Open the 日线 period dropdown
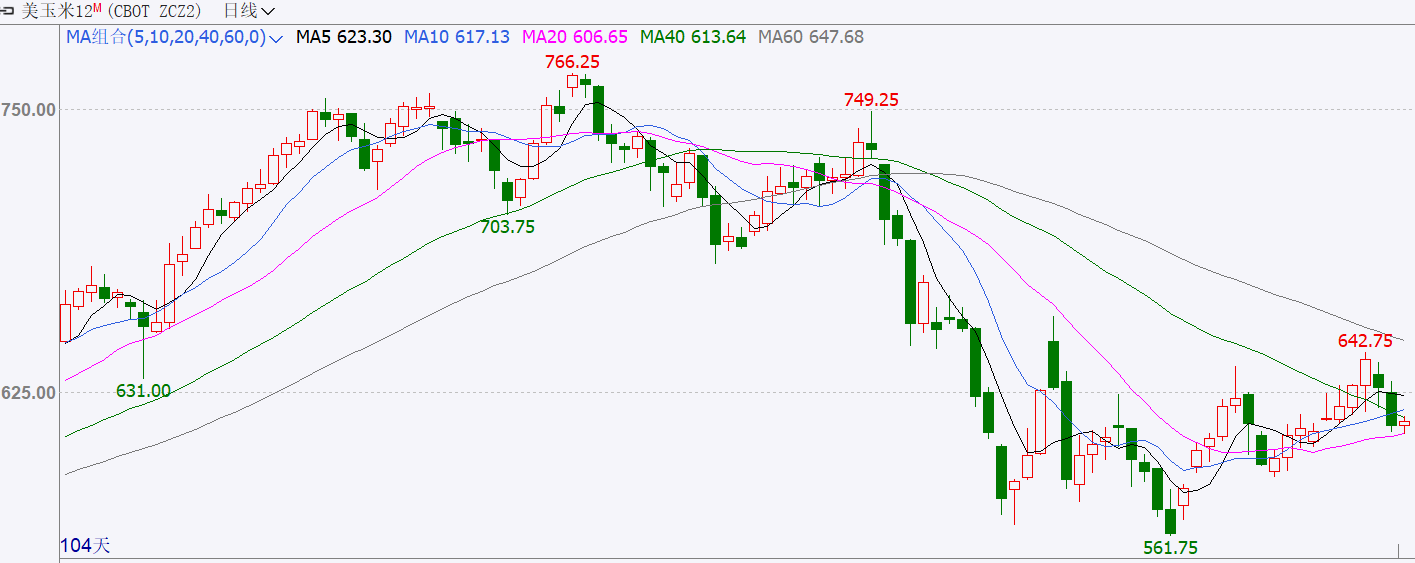 250,11
